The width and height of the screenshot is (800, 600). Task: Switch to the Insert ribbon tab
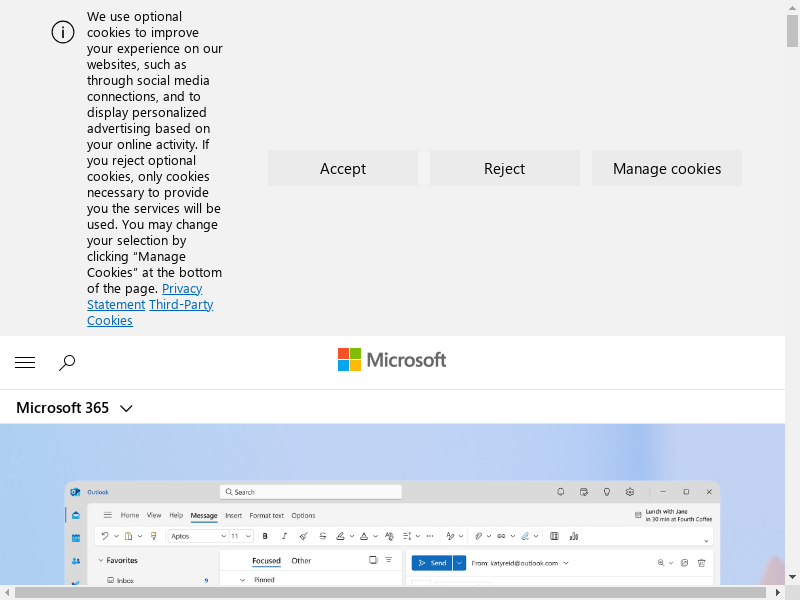click(233, 516)
